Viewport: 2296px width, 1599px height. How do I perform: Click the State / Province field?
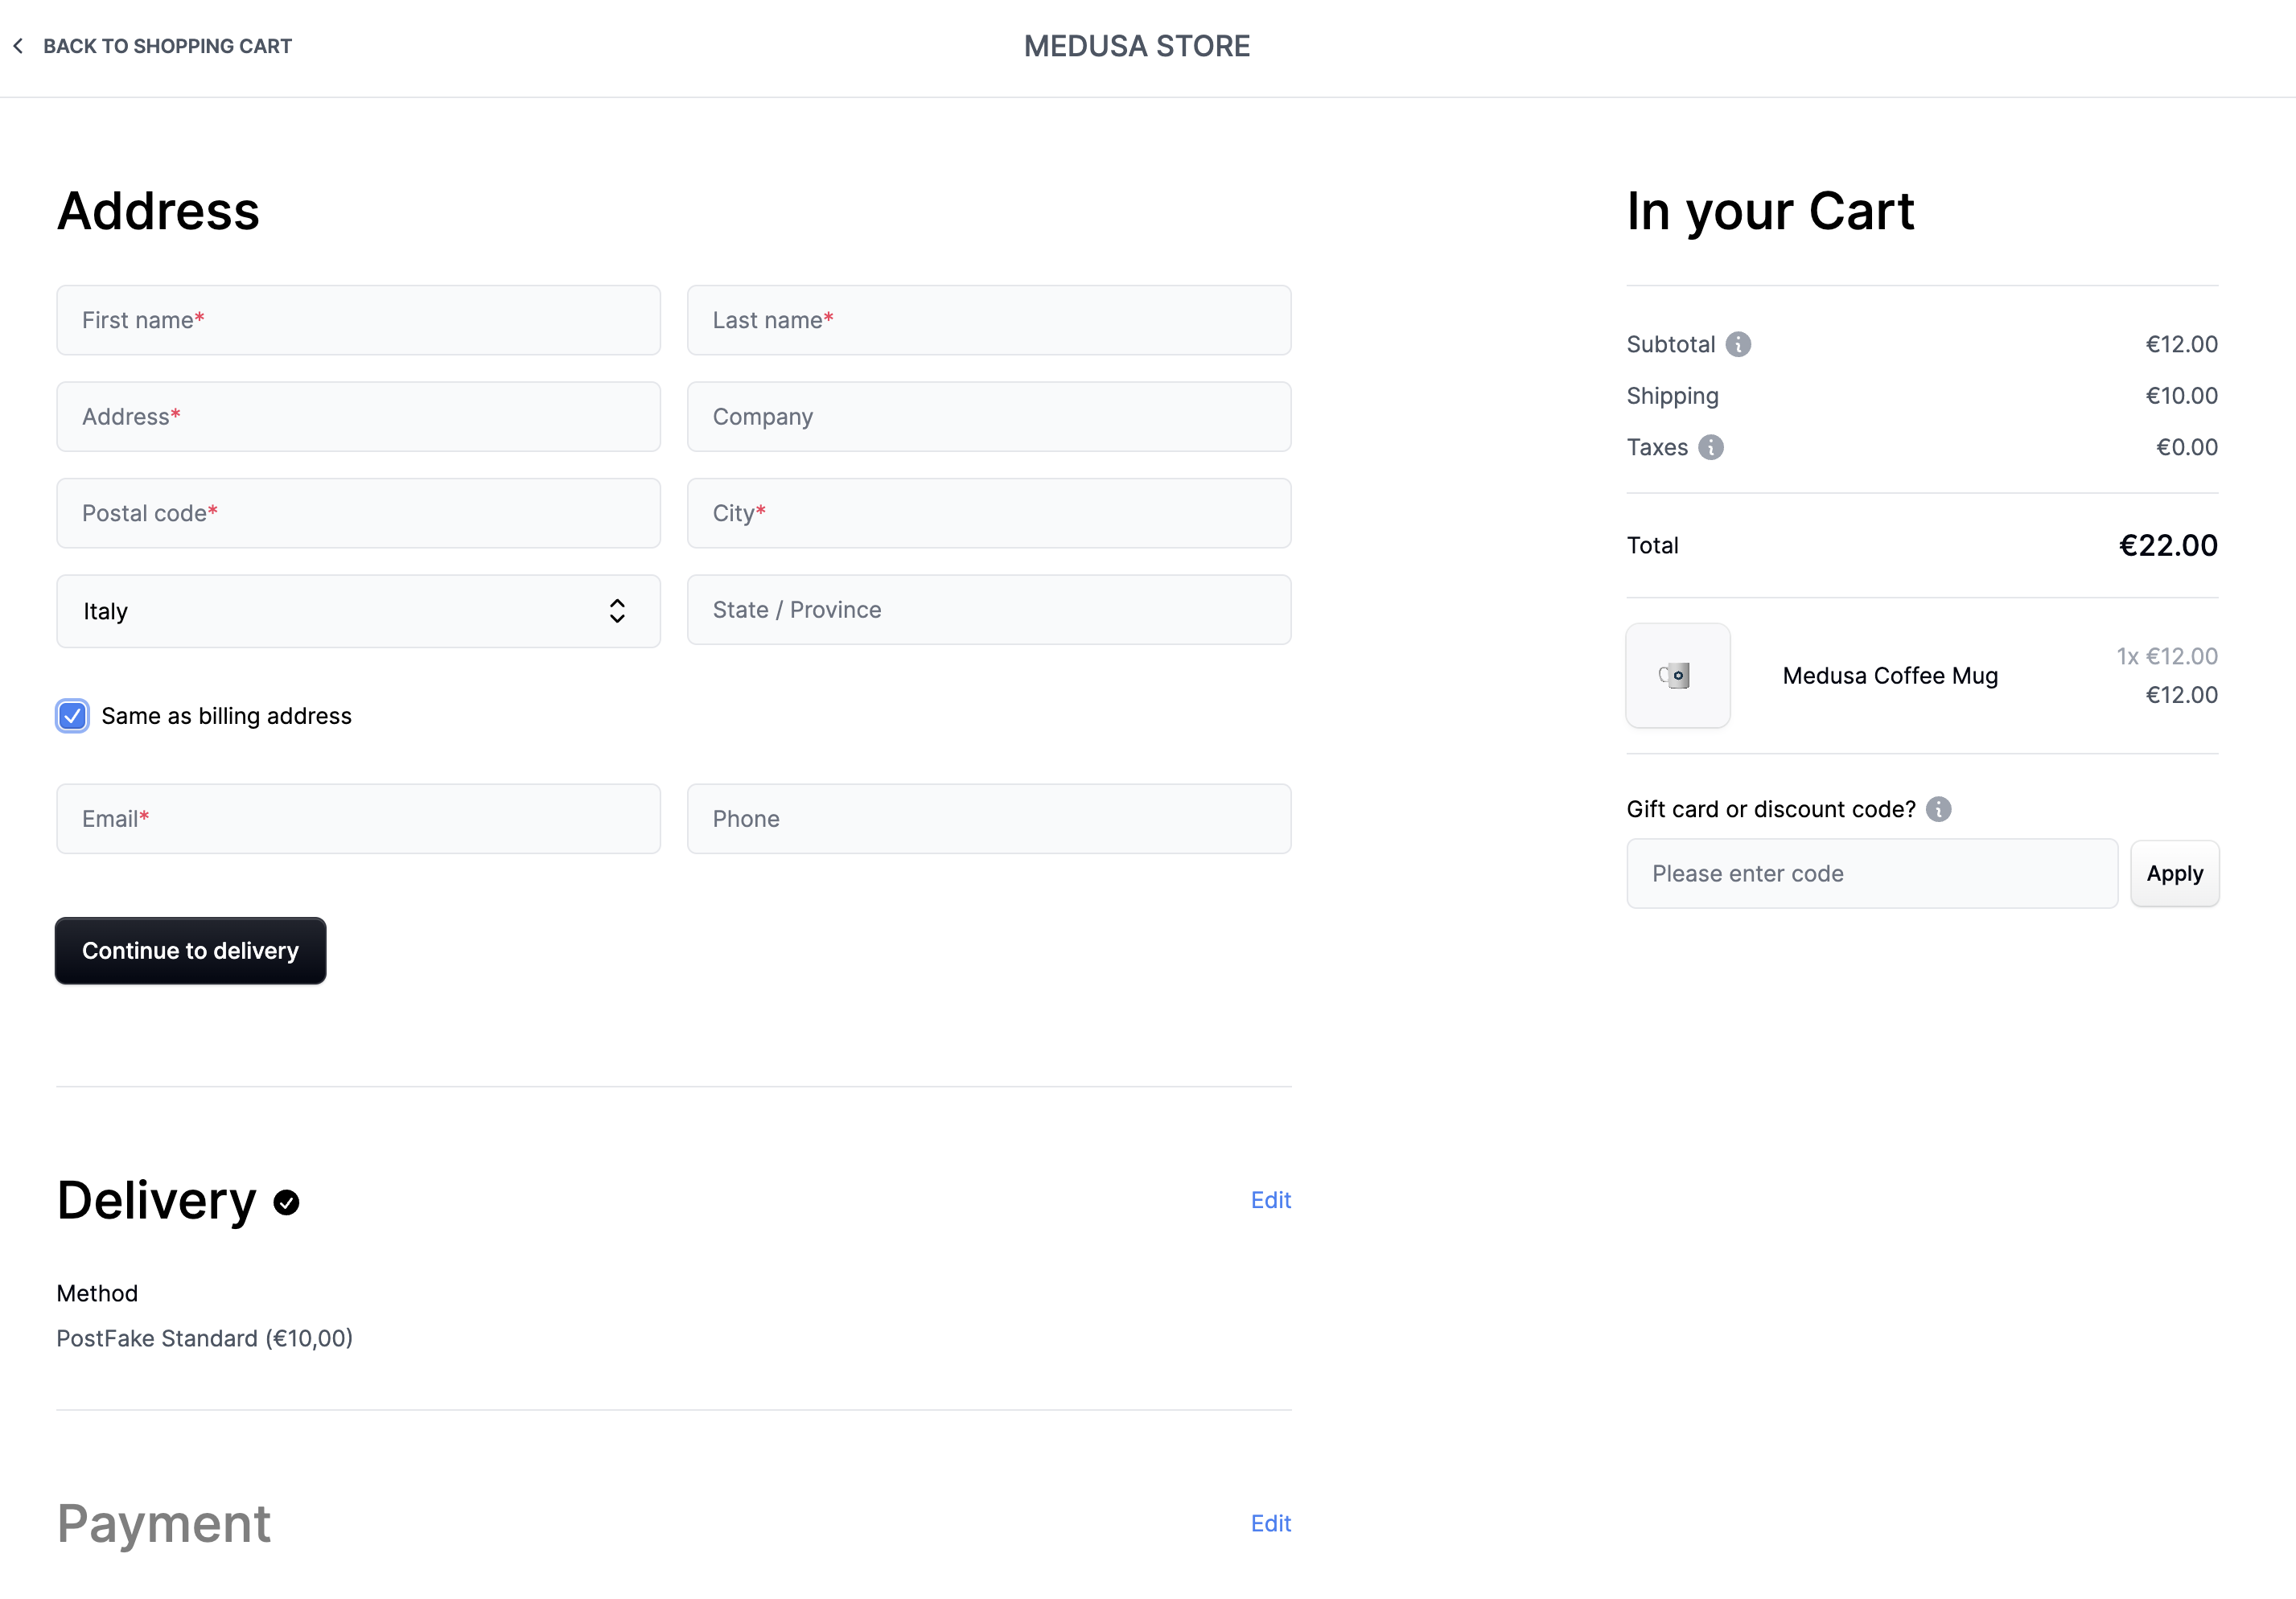tap(988, 609)
